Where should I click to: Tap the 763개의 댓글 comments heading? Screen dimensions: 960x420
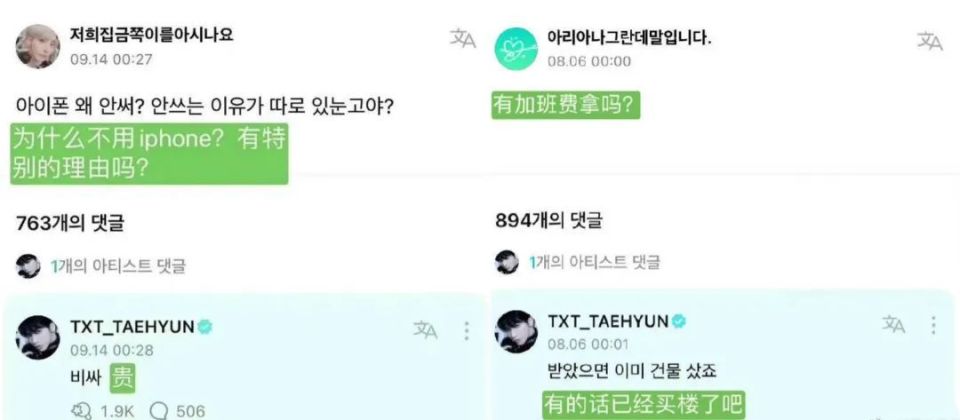tap(69, 223)
